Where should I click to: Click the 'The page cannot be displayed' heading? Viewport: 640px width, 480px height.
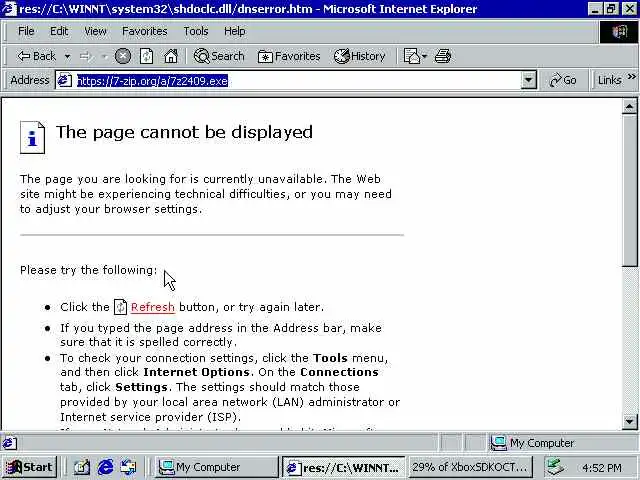click(184, 132)
